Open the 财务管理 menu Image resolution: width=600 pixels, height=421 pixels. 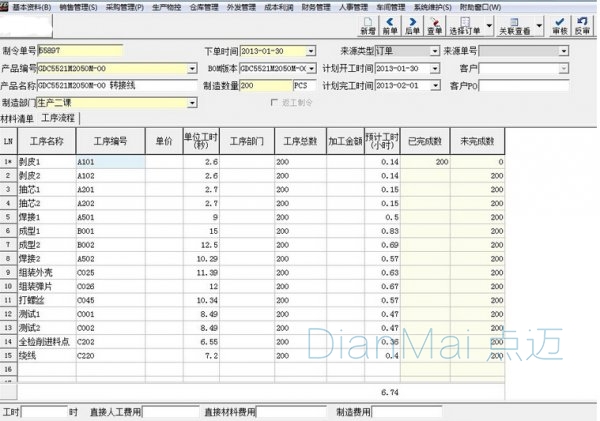(x=316, y=7)
